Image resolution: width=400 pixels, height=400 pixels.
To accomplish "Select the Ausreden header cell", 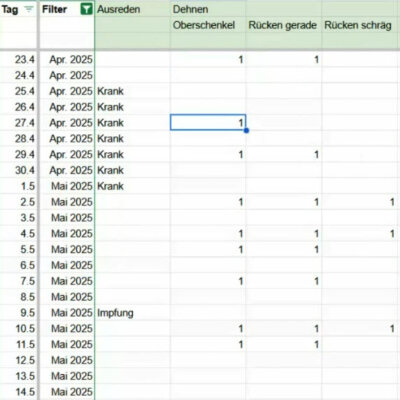I will [133, 9].
